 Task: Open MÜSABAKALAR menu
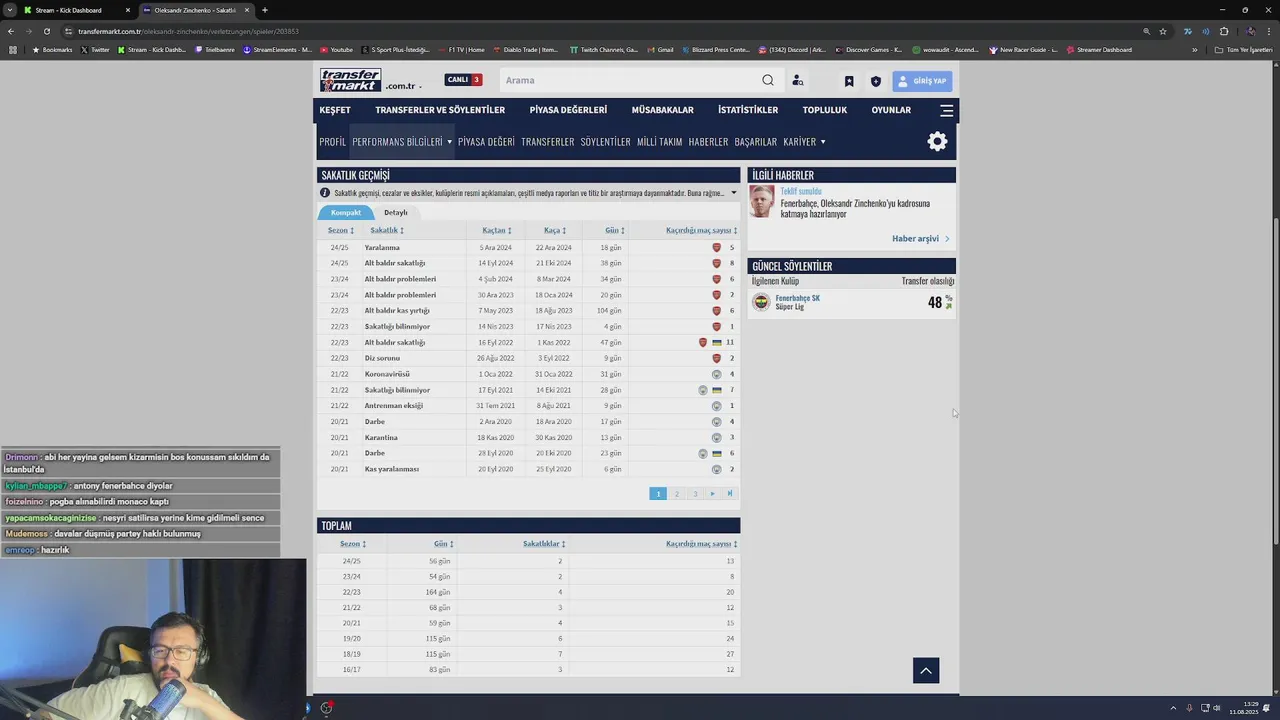click(662, 110)
